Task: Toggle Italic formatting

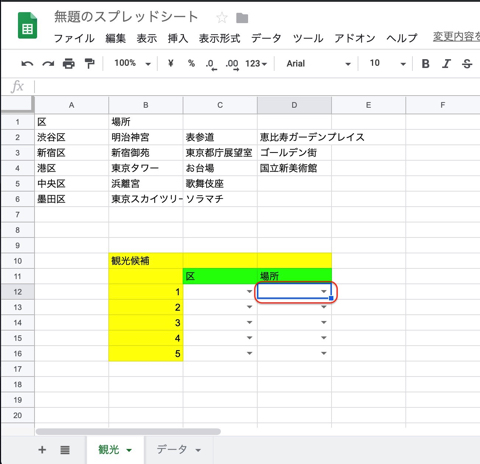Action: tap(446, 63)
